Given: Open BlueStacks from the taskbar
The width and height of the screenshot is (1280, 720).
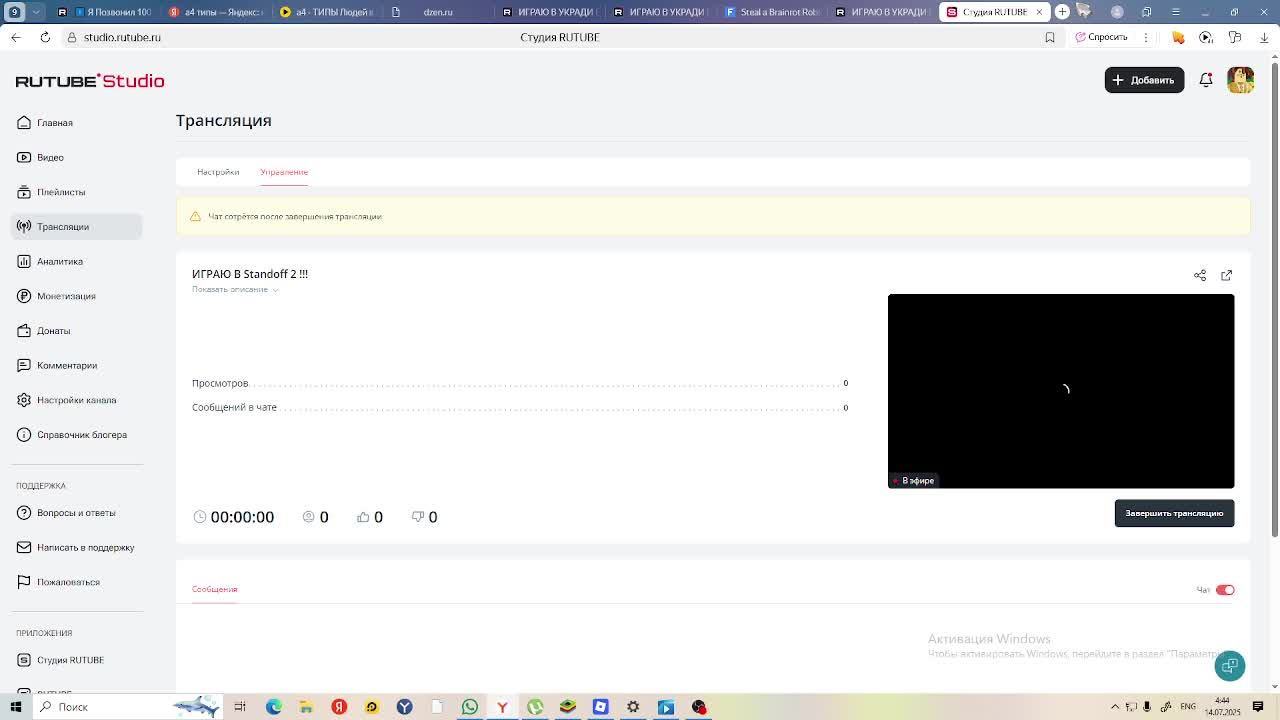Looking at the screenshot, I should tap(568, 707).
